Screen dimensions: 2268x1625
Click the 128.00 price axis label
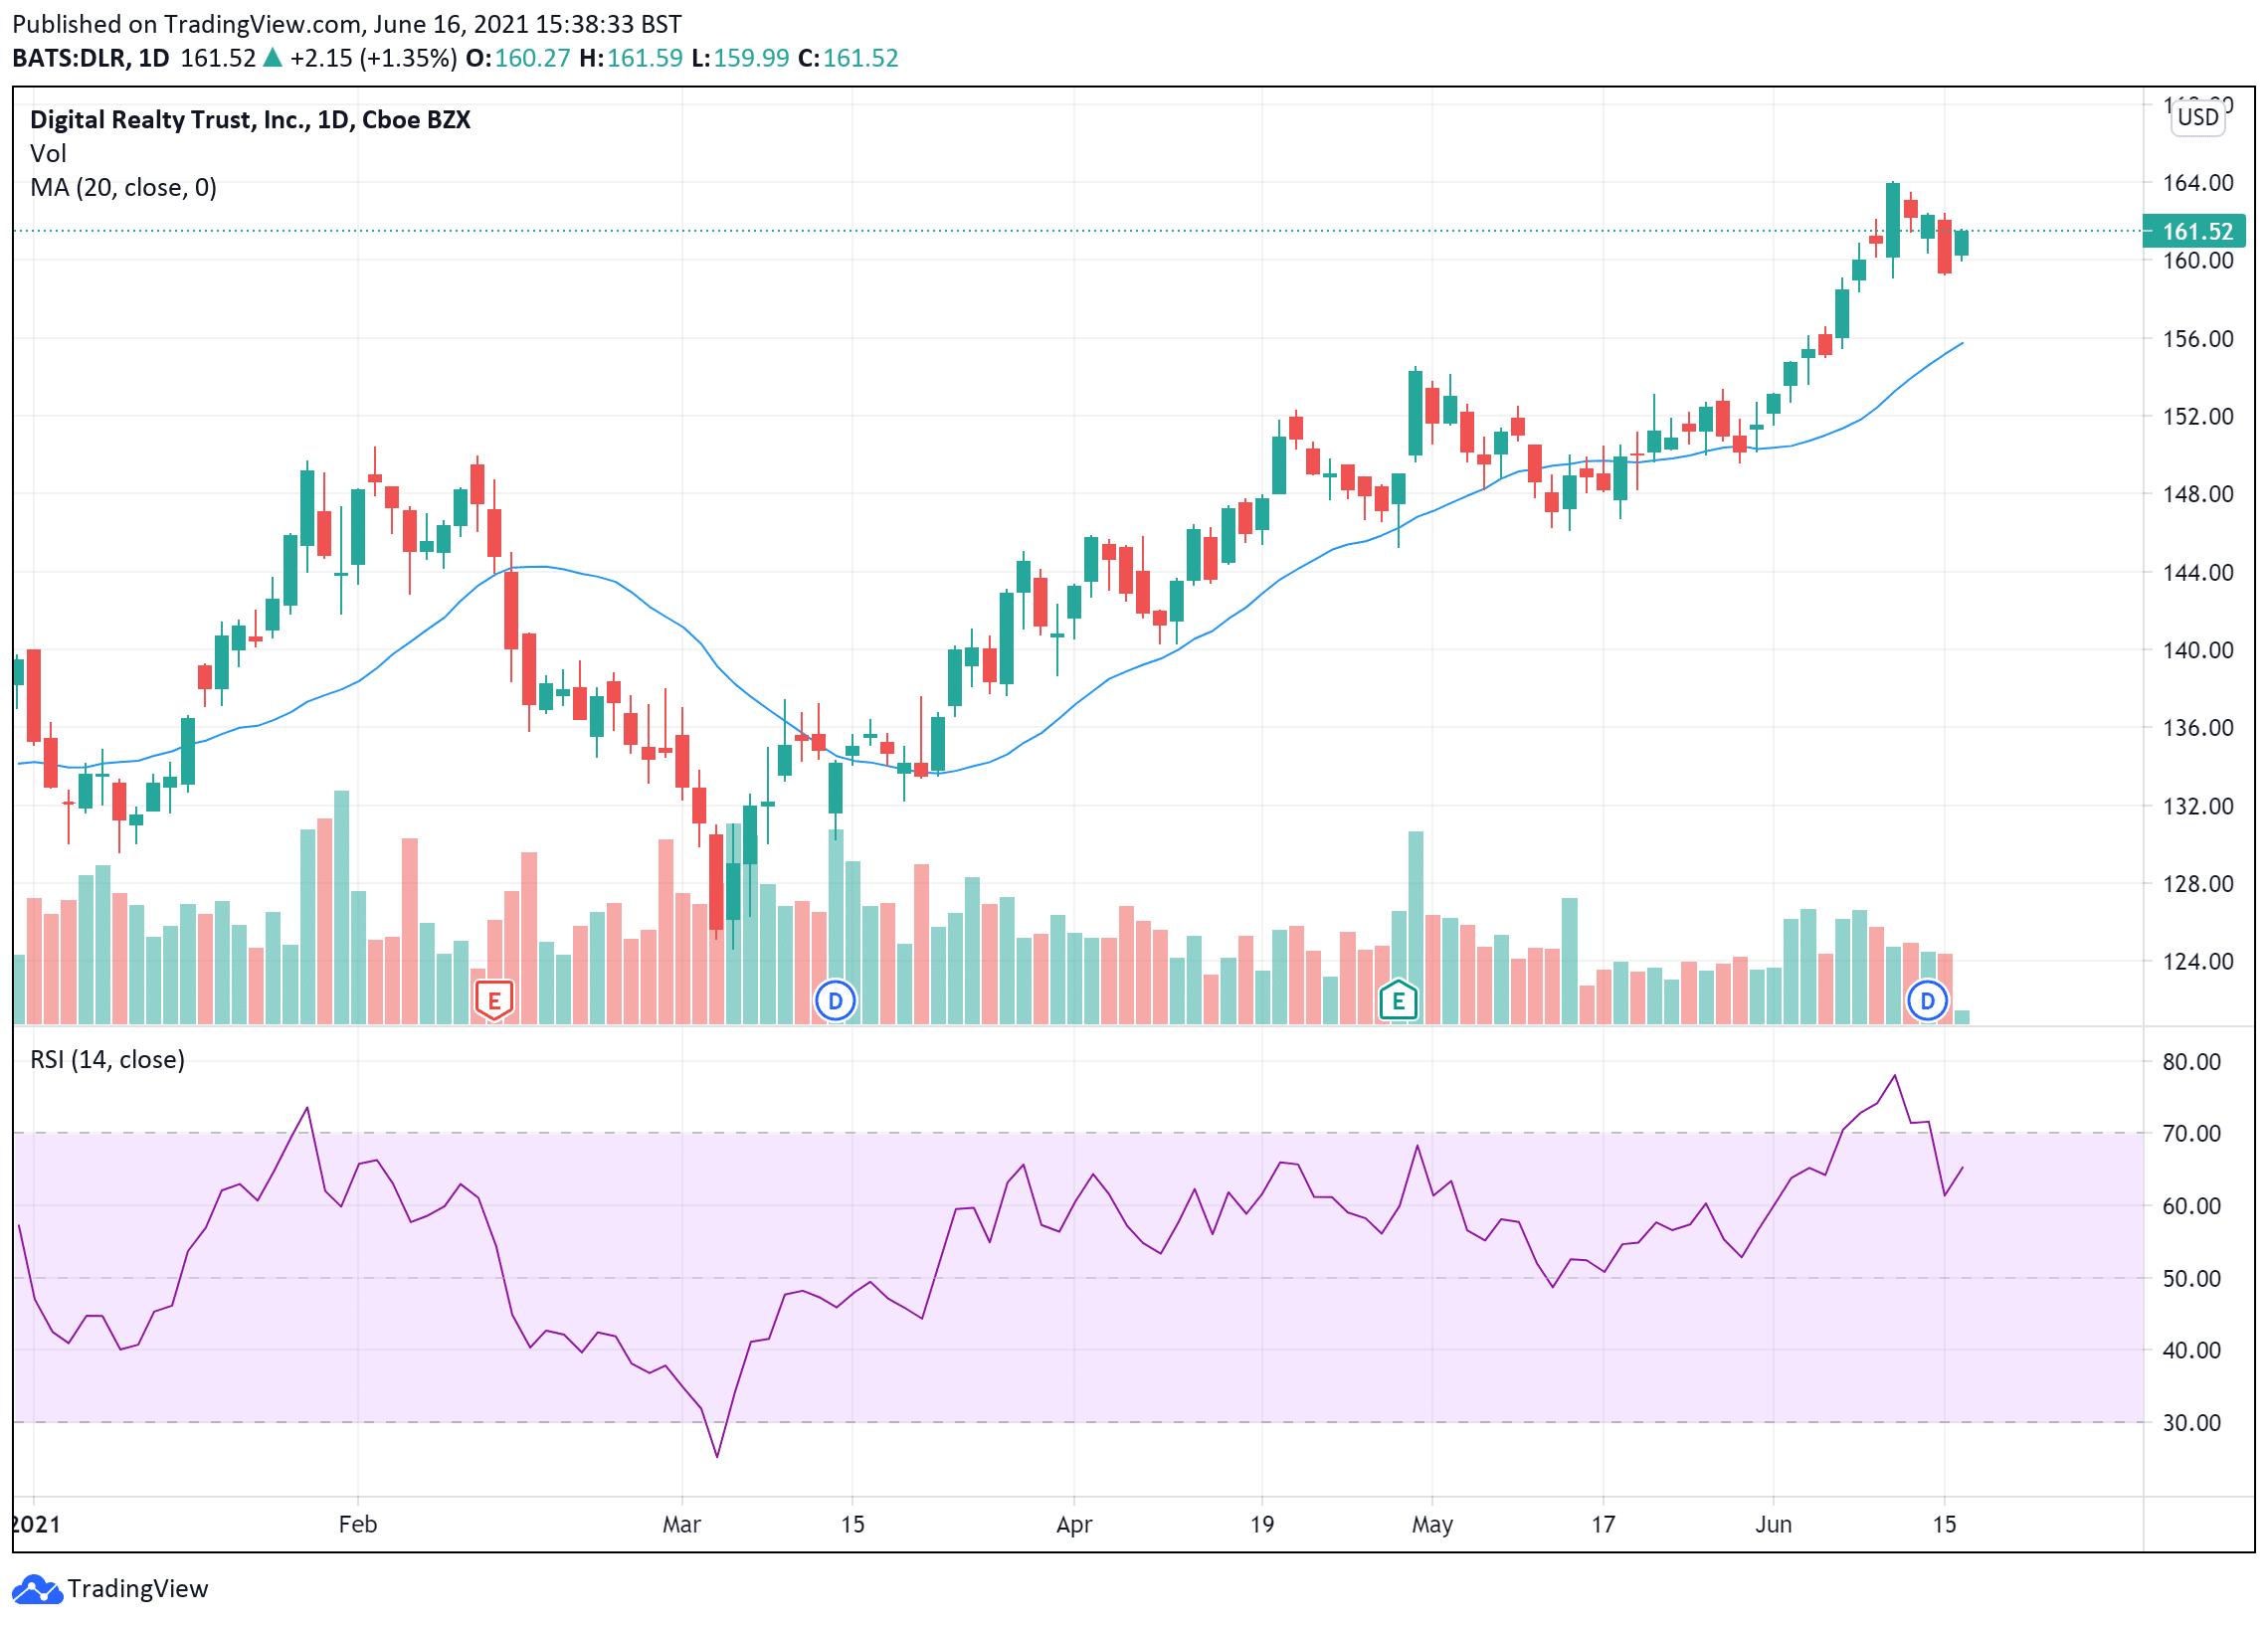2197,884
